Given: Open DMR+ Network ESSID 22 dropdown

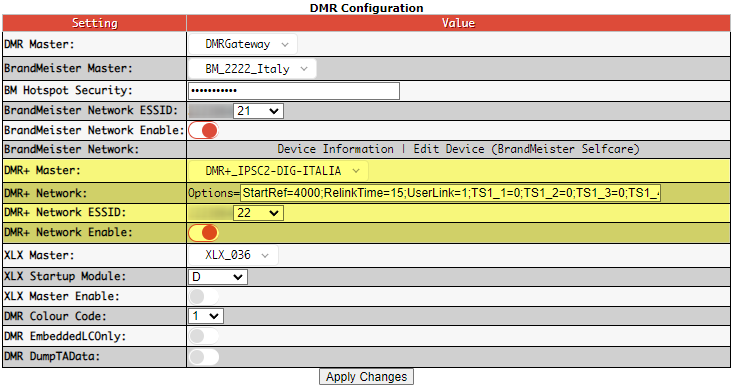Looking at the screenshot, I should 258,213.
